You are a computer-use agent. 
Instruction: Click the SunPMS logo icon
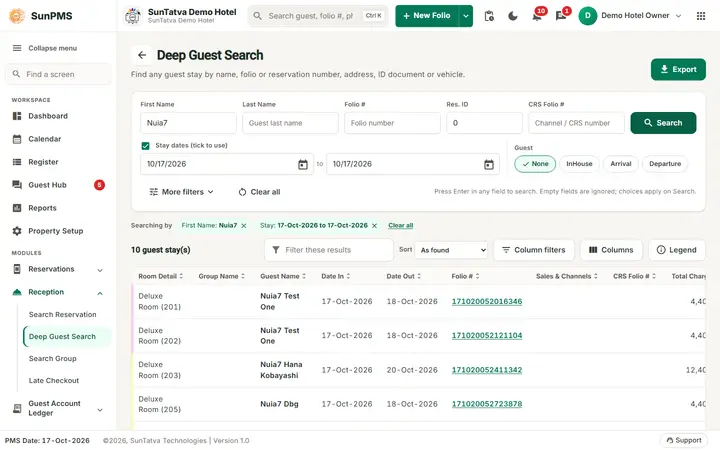tap(17, 16)
